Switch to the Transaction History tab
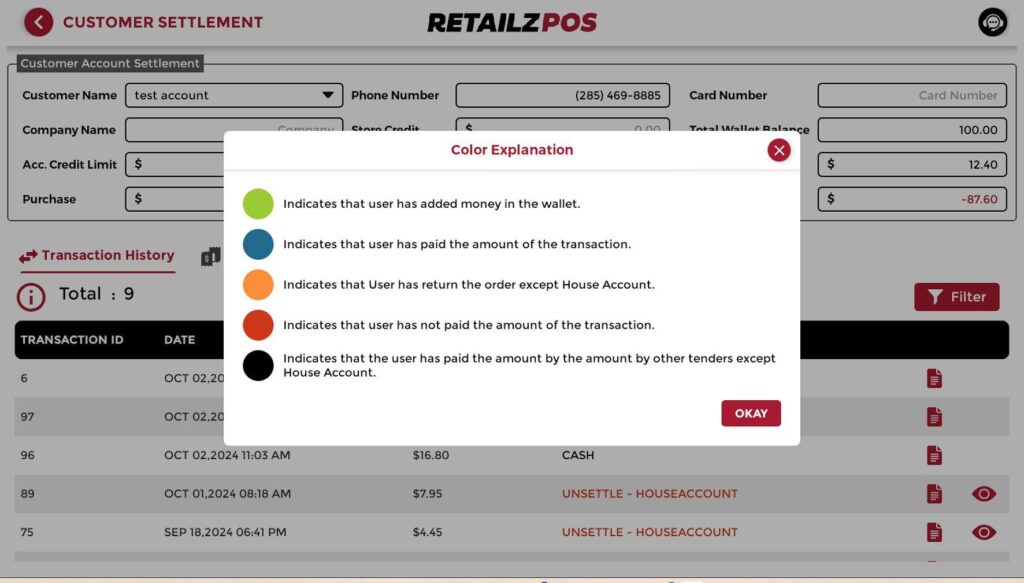Screen dimensions: 1024x583 click(97, 256)
